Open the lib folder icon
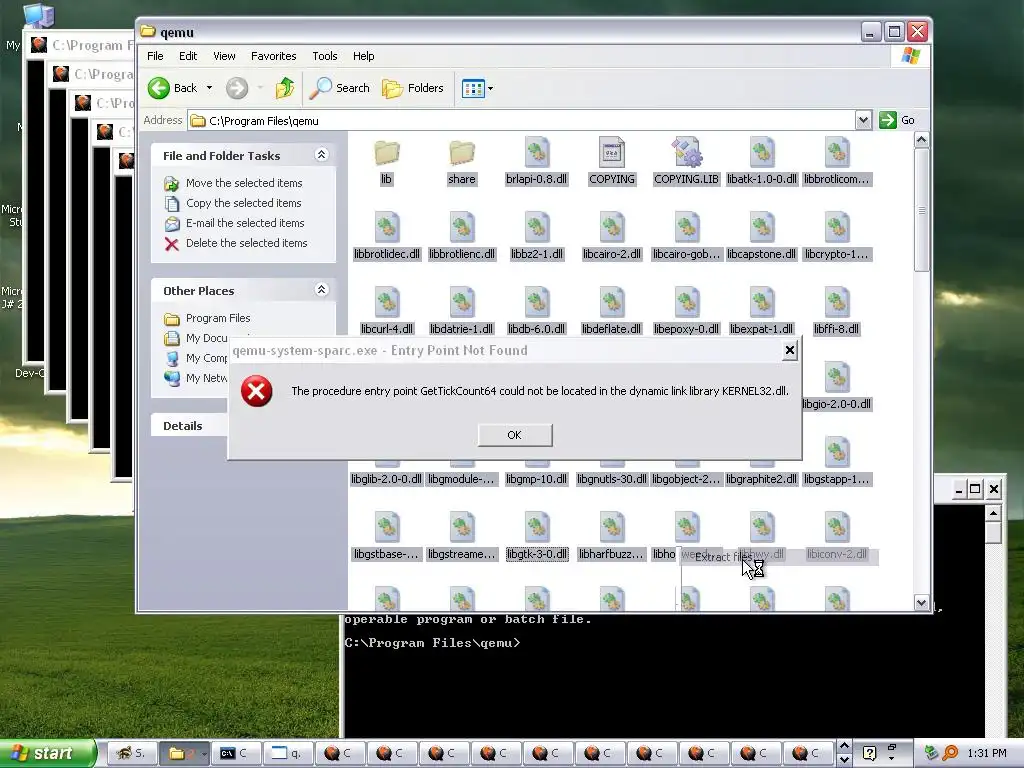Image resolution: width=1024 pixels, height=768 pixels. pos(387,153)
